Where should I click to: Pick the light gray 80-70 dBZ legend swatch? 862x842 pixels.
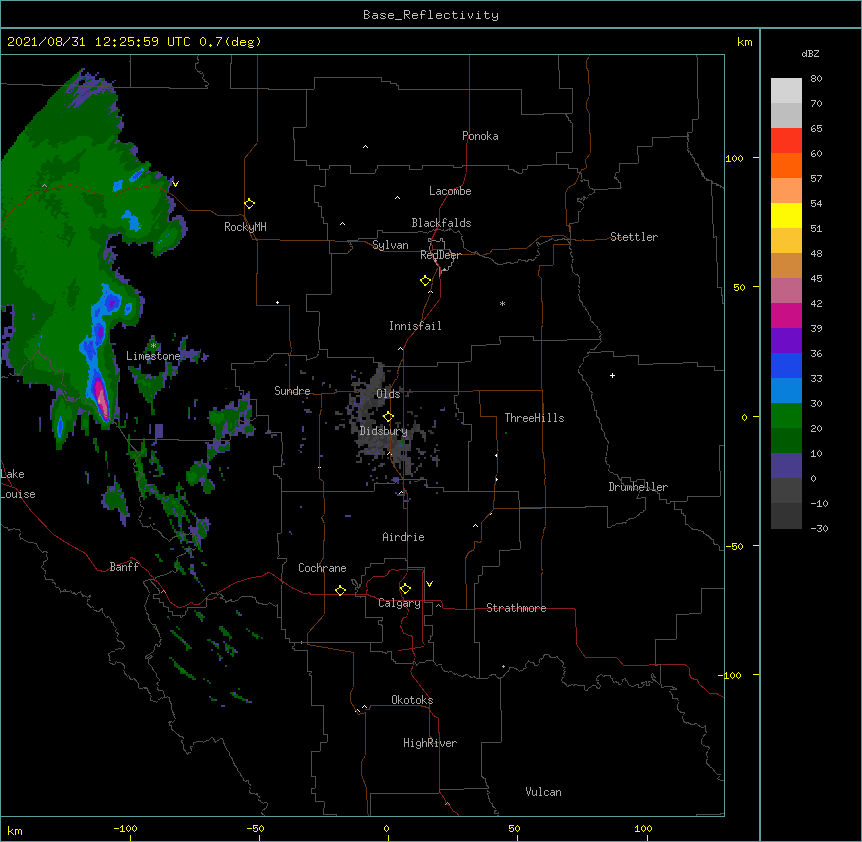[786, 91]
